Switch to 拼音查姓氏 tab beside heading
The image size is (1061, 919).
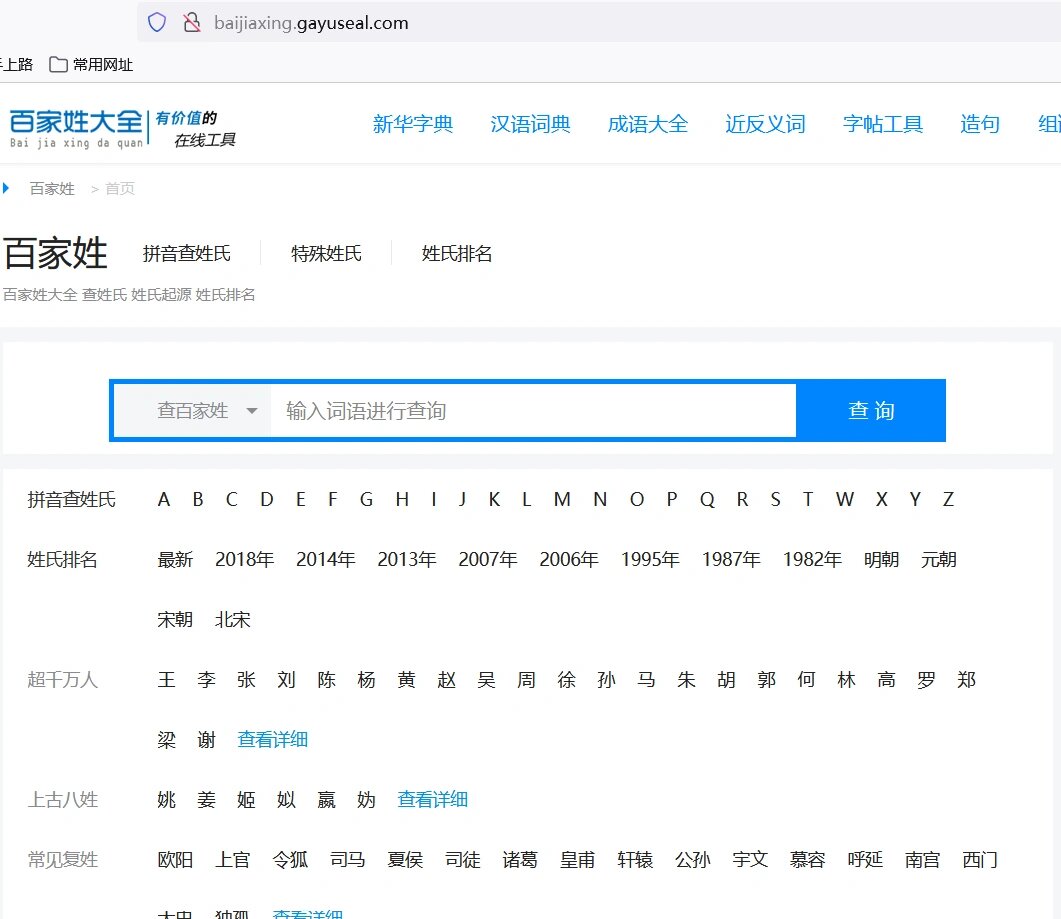[x=187, y=254]
